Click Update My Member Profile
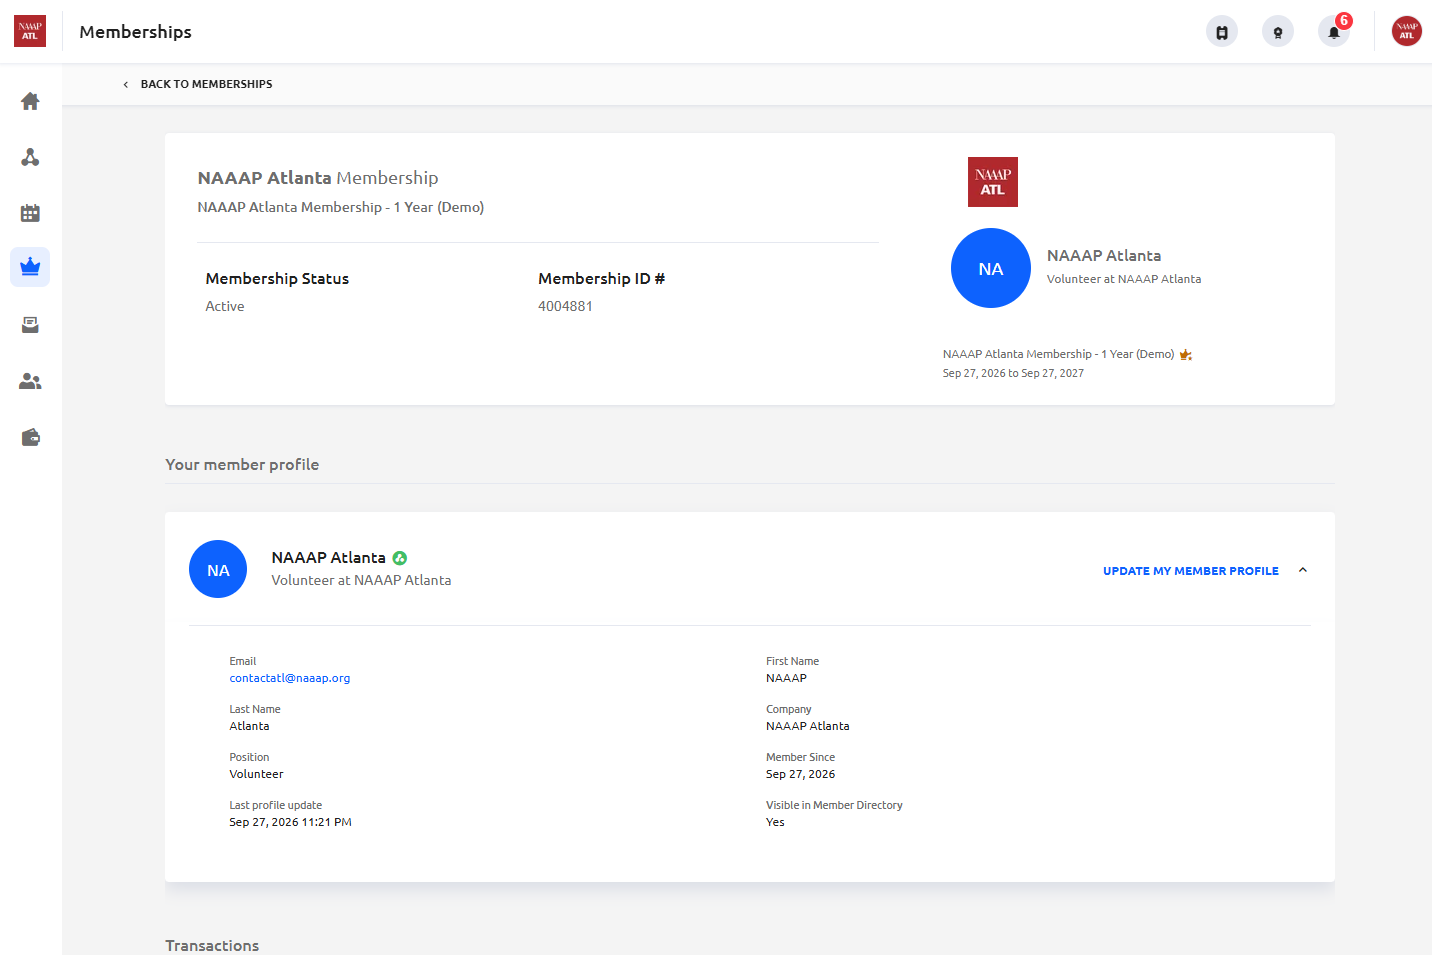Screen dimensions: 1432x955 (x=1191, y=571)
